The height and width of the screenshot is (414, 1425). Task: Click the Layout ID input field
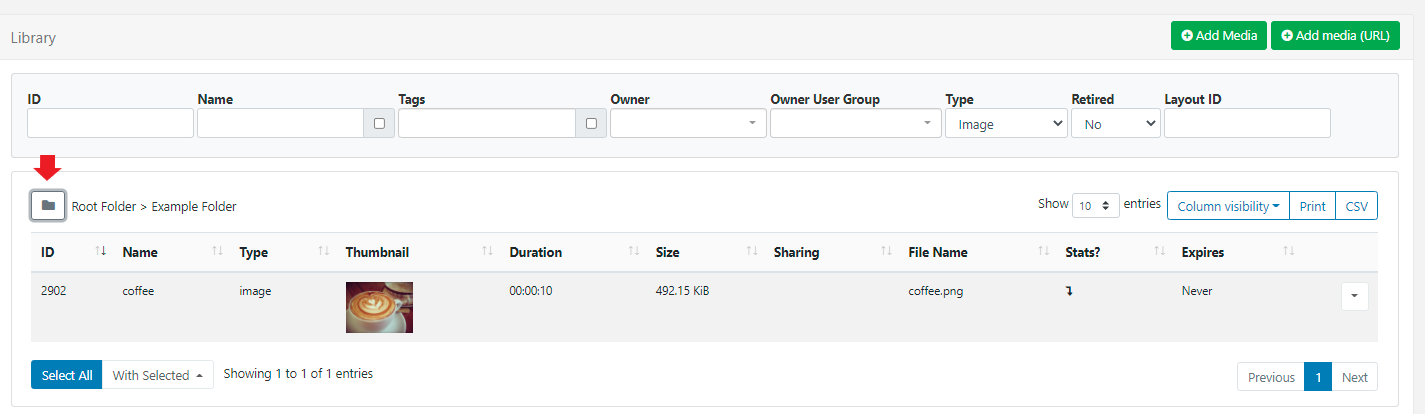coord(1247,123)
